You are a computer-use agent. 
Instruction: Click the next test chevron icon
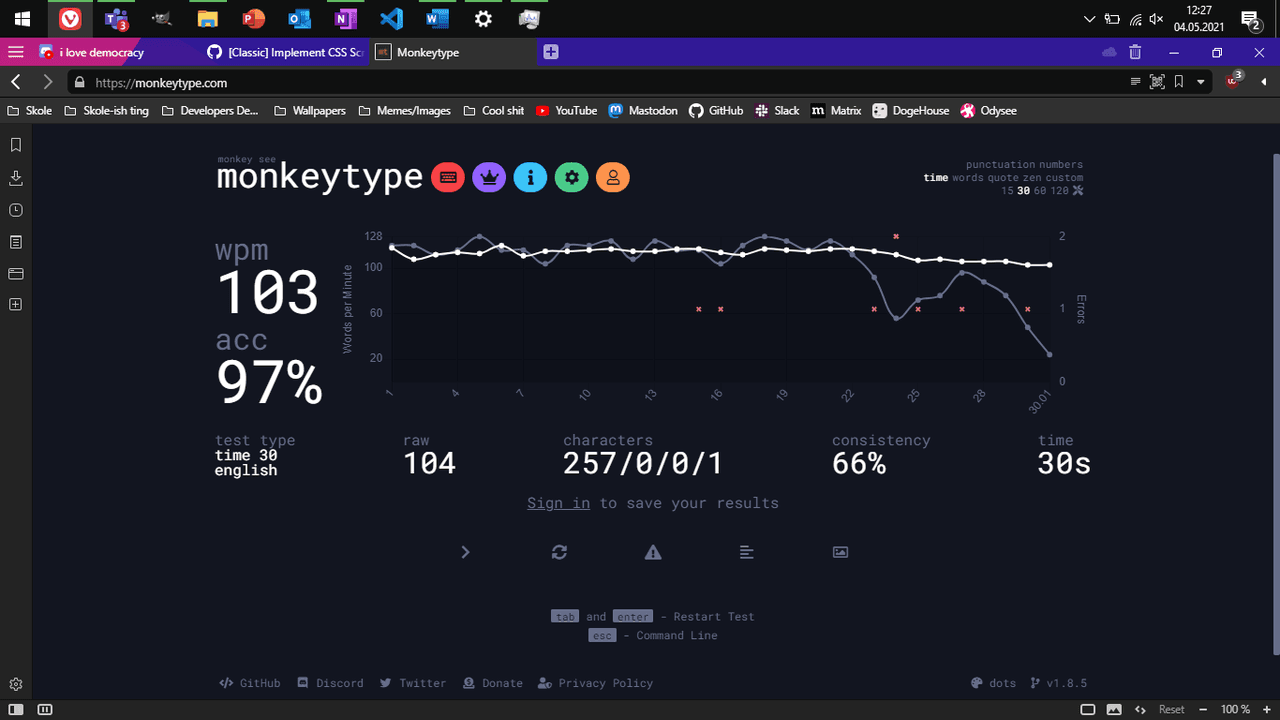coord(465,552)
